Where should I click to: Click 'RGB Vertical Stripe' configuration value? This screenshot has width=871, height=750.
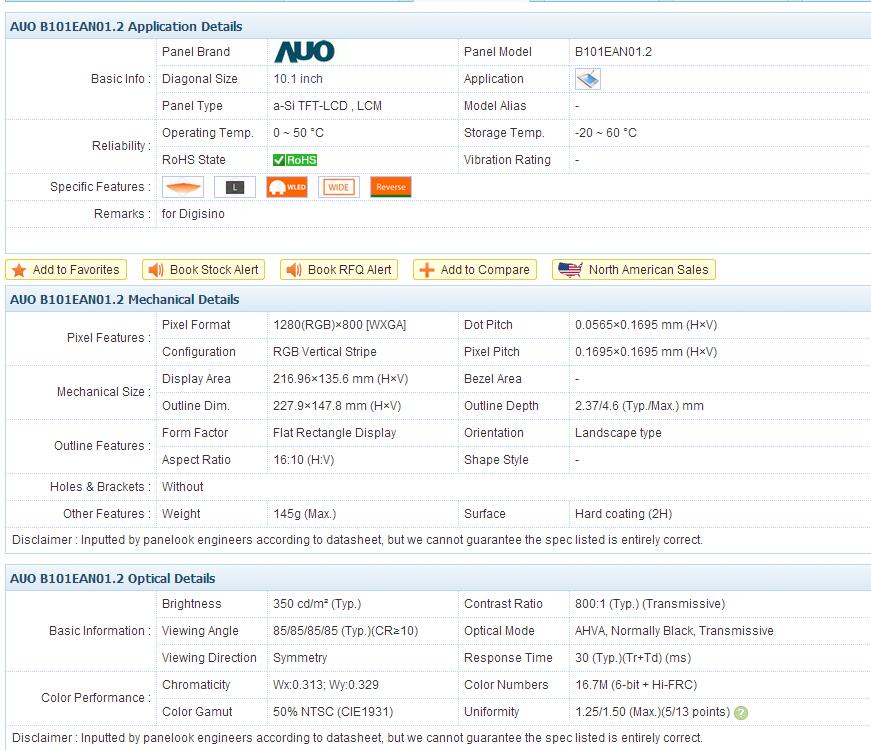pyautogui.click(x=324, y=352)
